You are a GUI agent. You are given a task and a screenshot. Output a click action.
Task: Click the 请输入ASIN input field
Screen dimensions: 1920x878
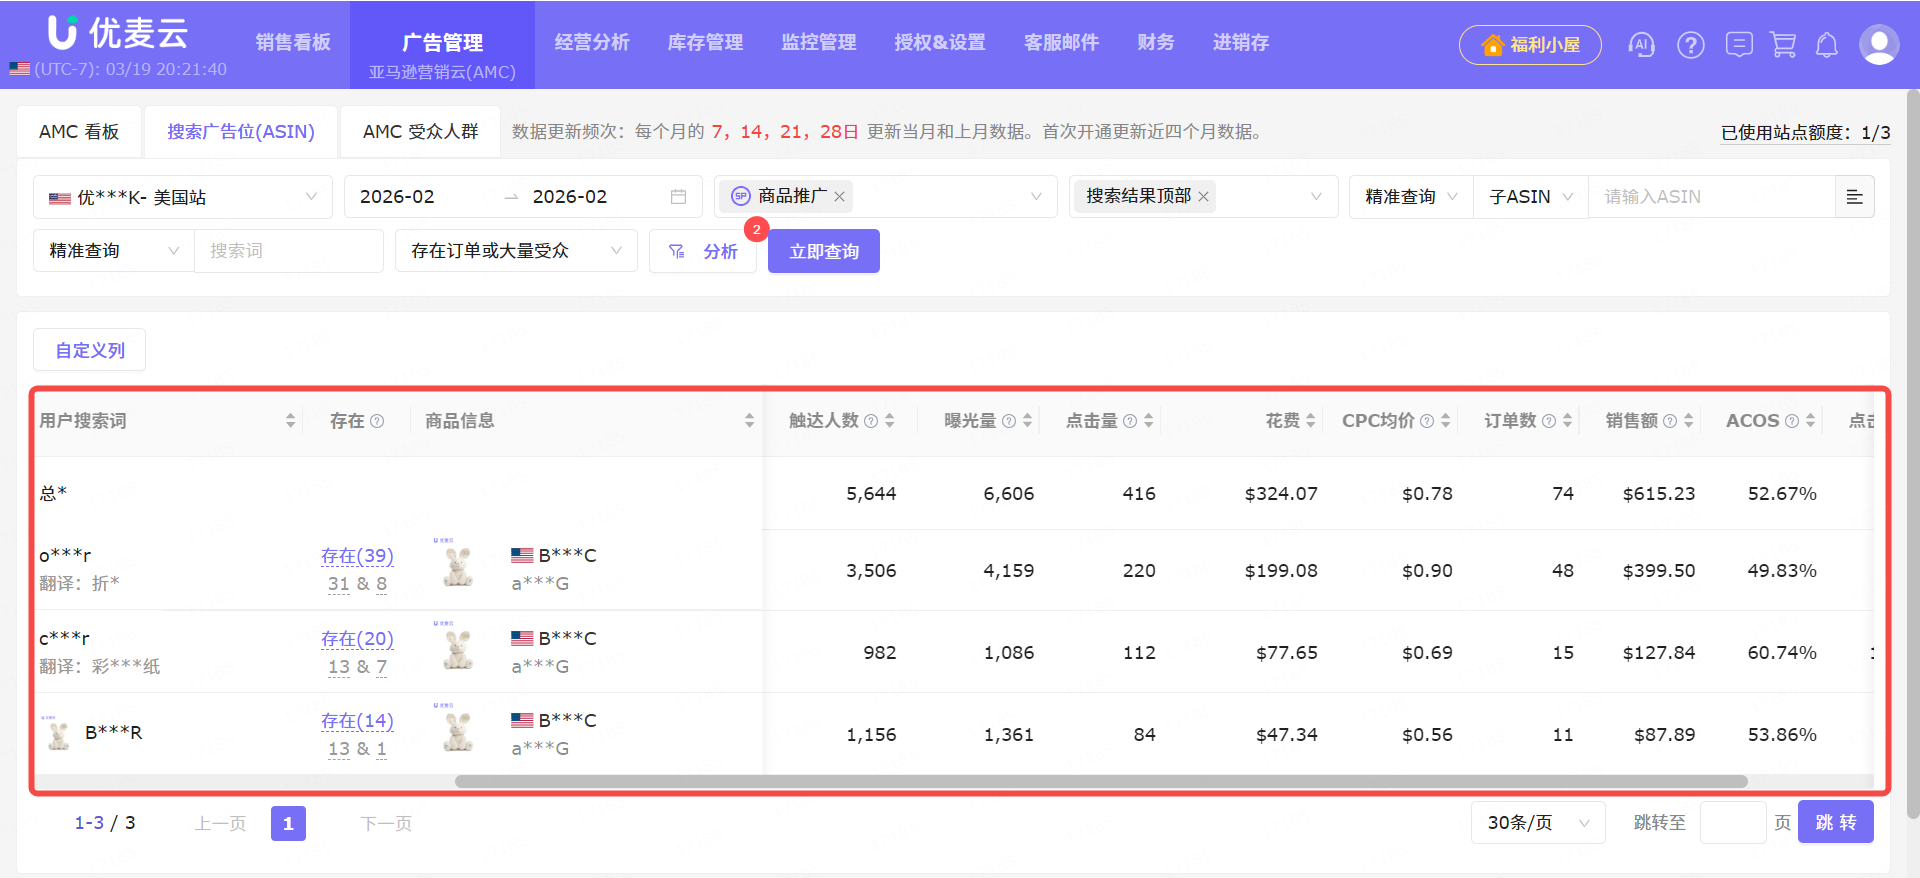[1710, 197]
